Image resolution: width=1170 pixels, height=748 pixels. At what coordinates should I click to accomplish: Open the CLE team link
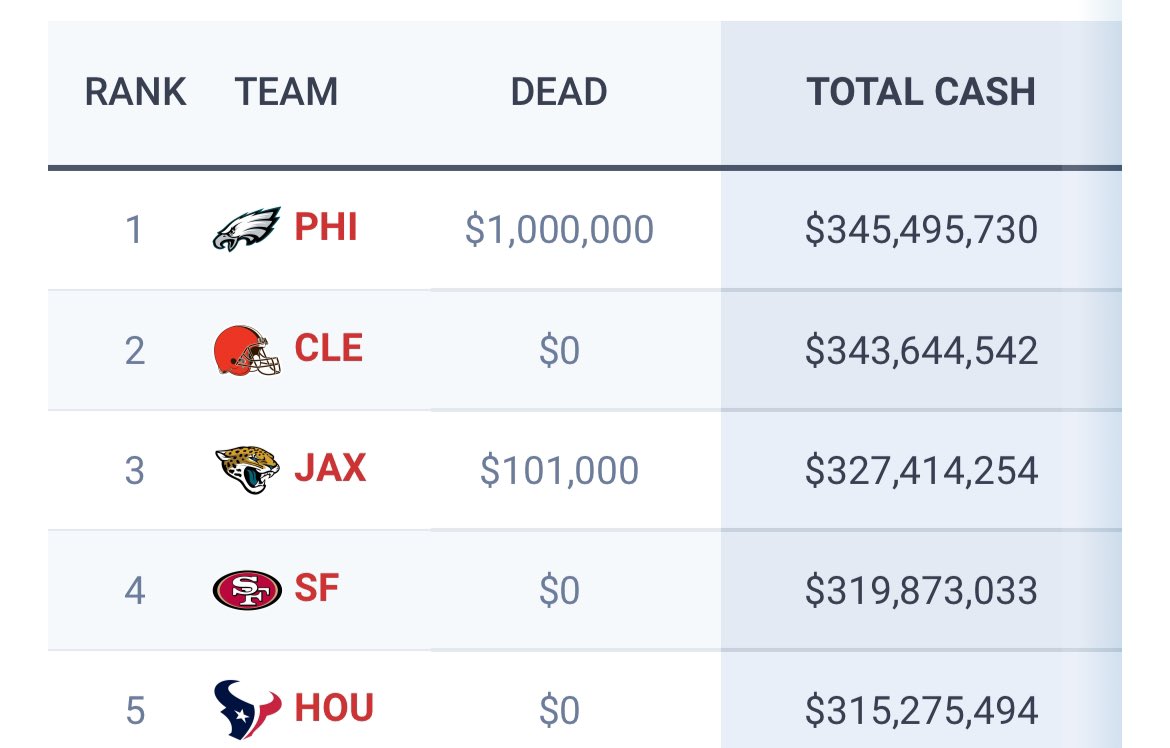(329, 348)
